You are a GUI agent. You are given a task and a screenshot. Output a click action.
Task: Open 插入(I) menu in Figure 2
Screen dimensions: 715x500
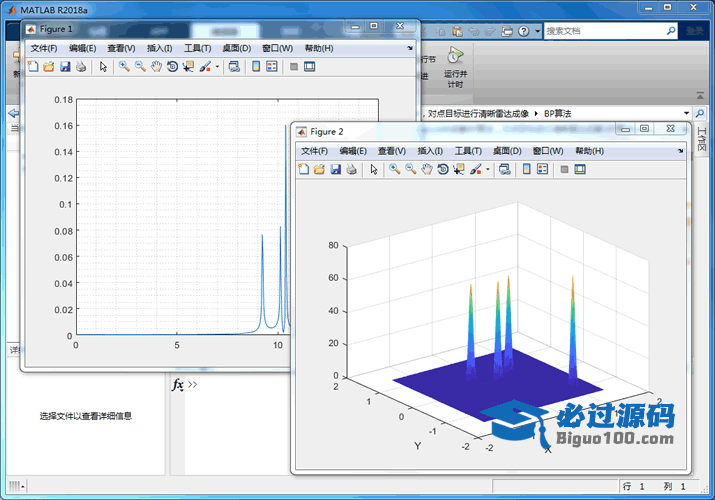430,151
